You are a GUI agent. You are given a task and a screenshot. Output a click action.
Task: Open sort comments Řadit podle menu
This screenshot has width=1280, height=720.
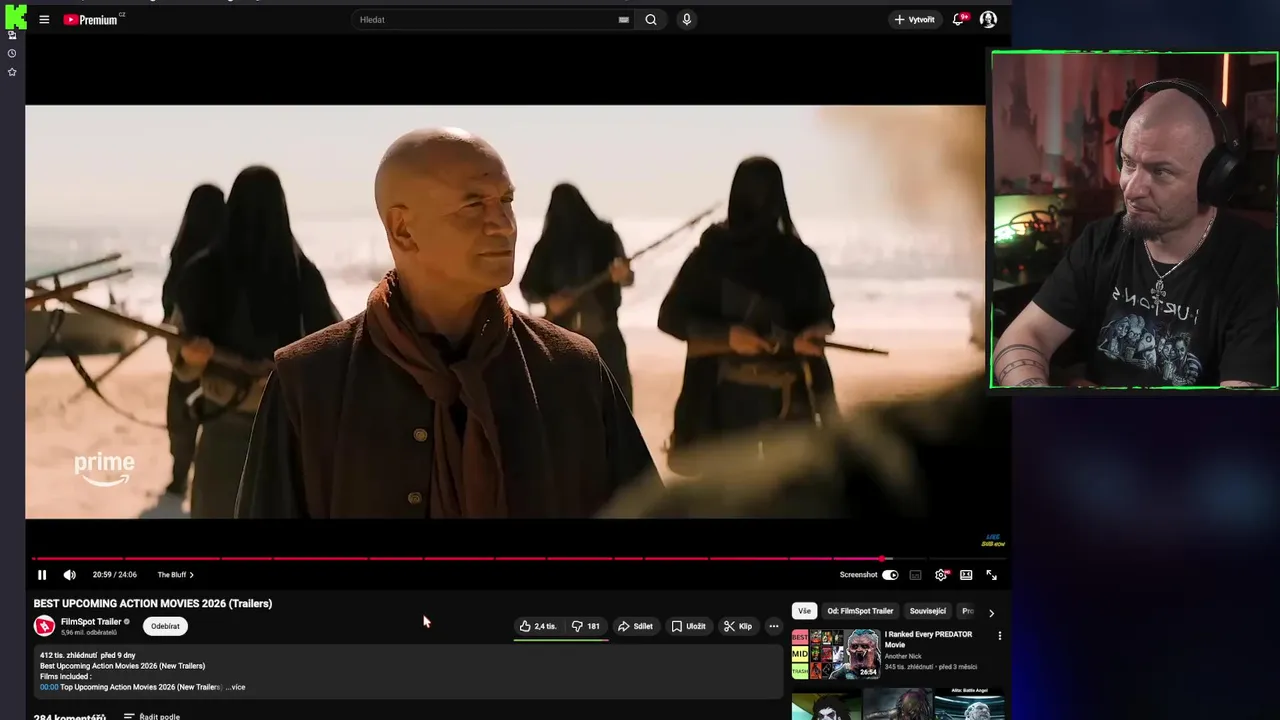point(152,716)
